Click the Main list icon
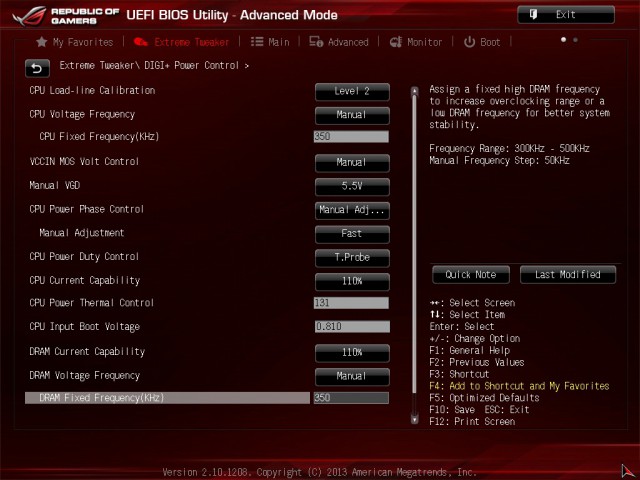Viewport: 640px width, 480px height. point(257,42)
